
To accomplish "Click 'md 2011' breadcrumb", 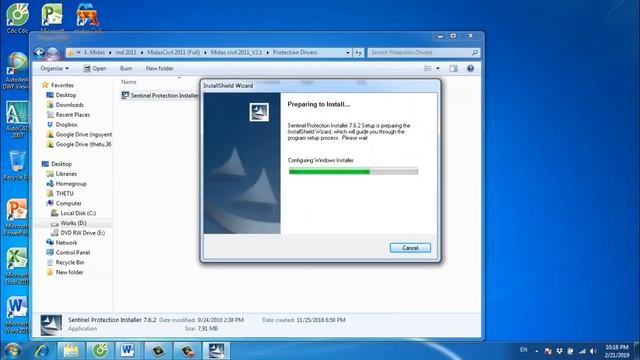I will (126, 53).
